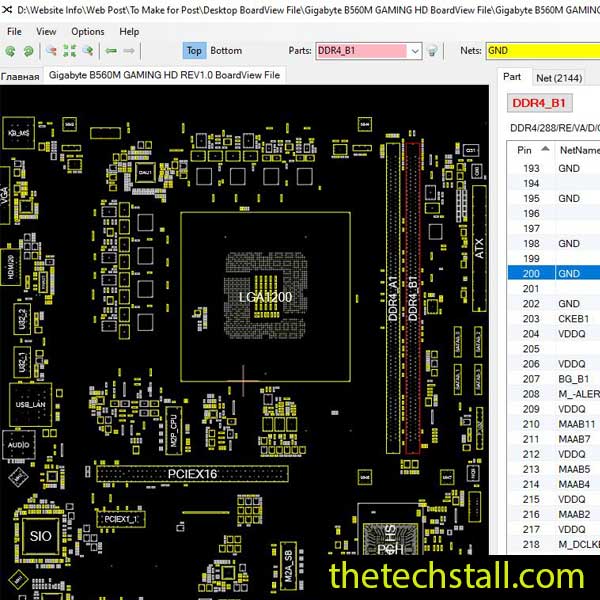Select pin 210 MAAB11 row
The image size is (600, 600).
coord(554,424)
